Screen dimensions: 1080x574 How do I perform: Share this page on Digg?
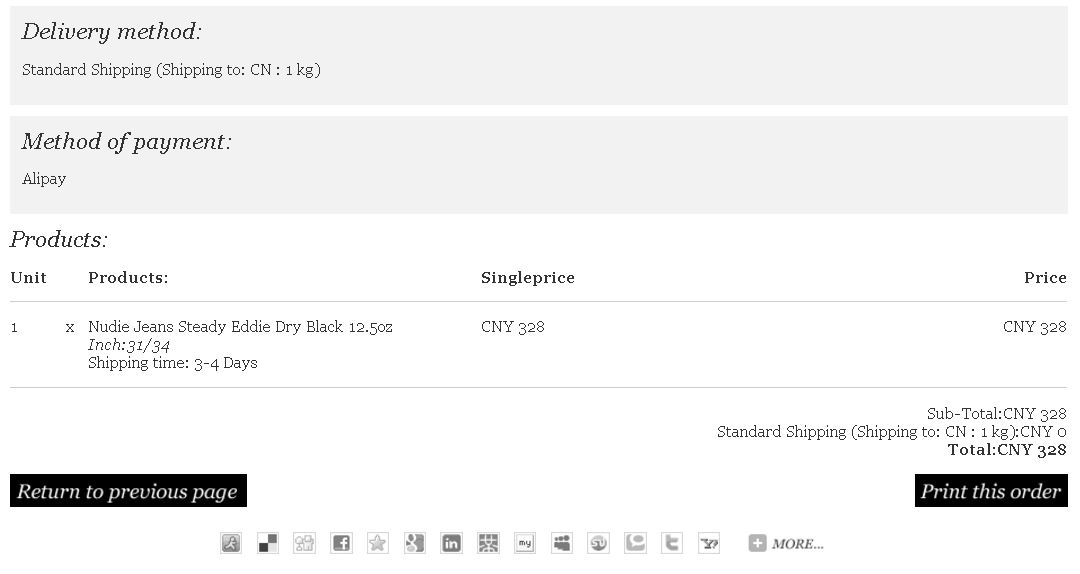pos(304,543)
